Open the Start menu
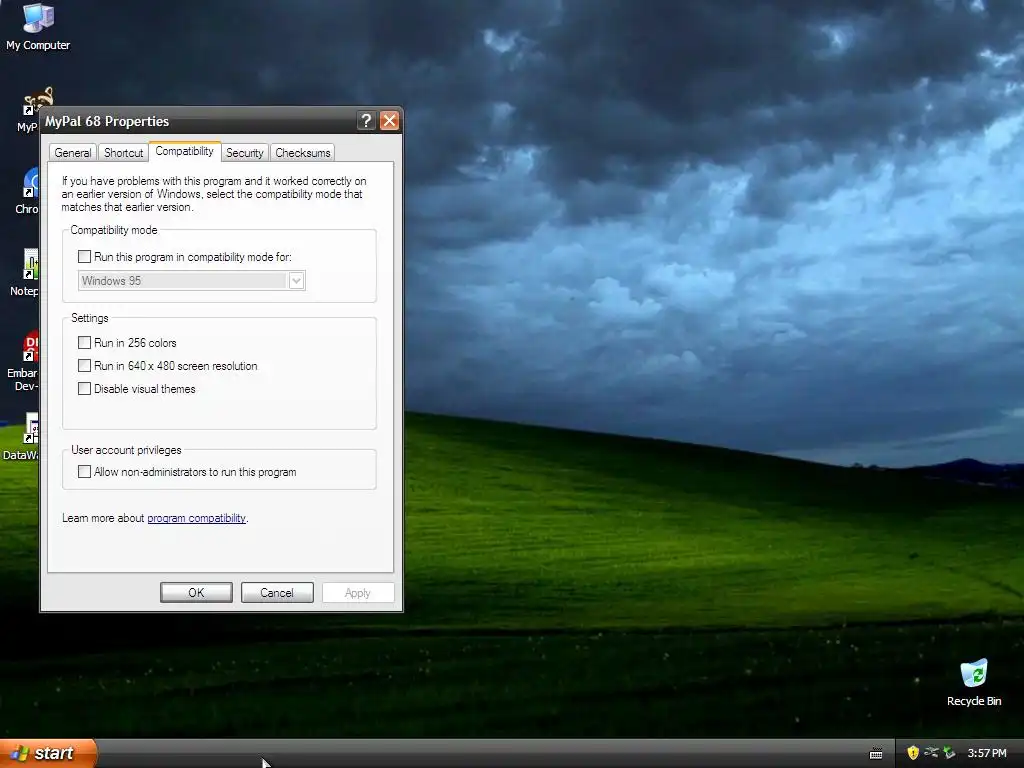This screenshot has width=1024, height=768. [x=48, y=753]
